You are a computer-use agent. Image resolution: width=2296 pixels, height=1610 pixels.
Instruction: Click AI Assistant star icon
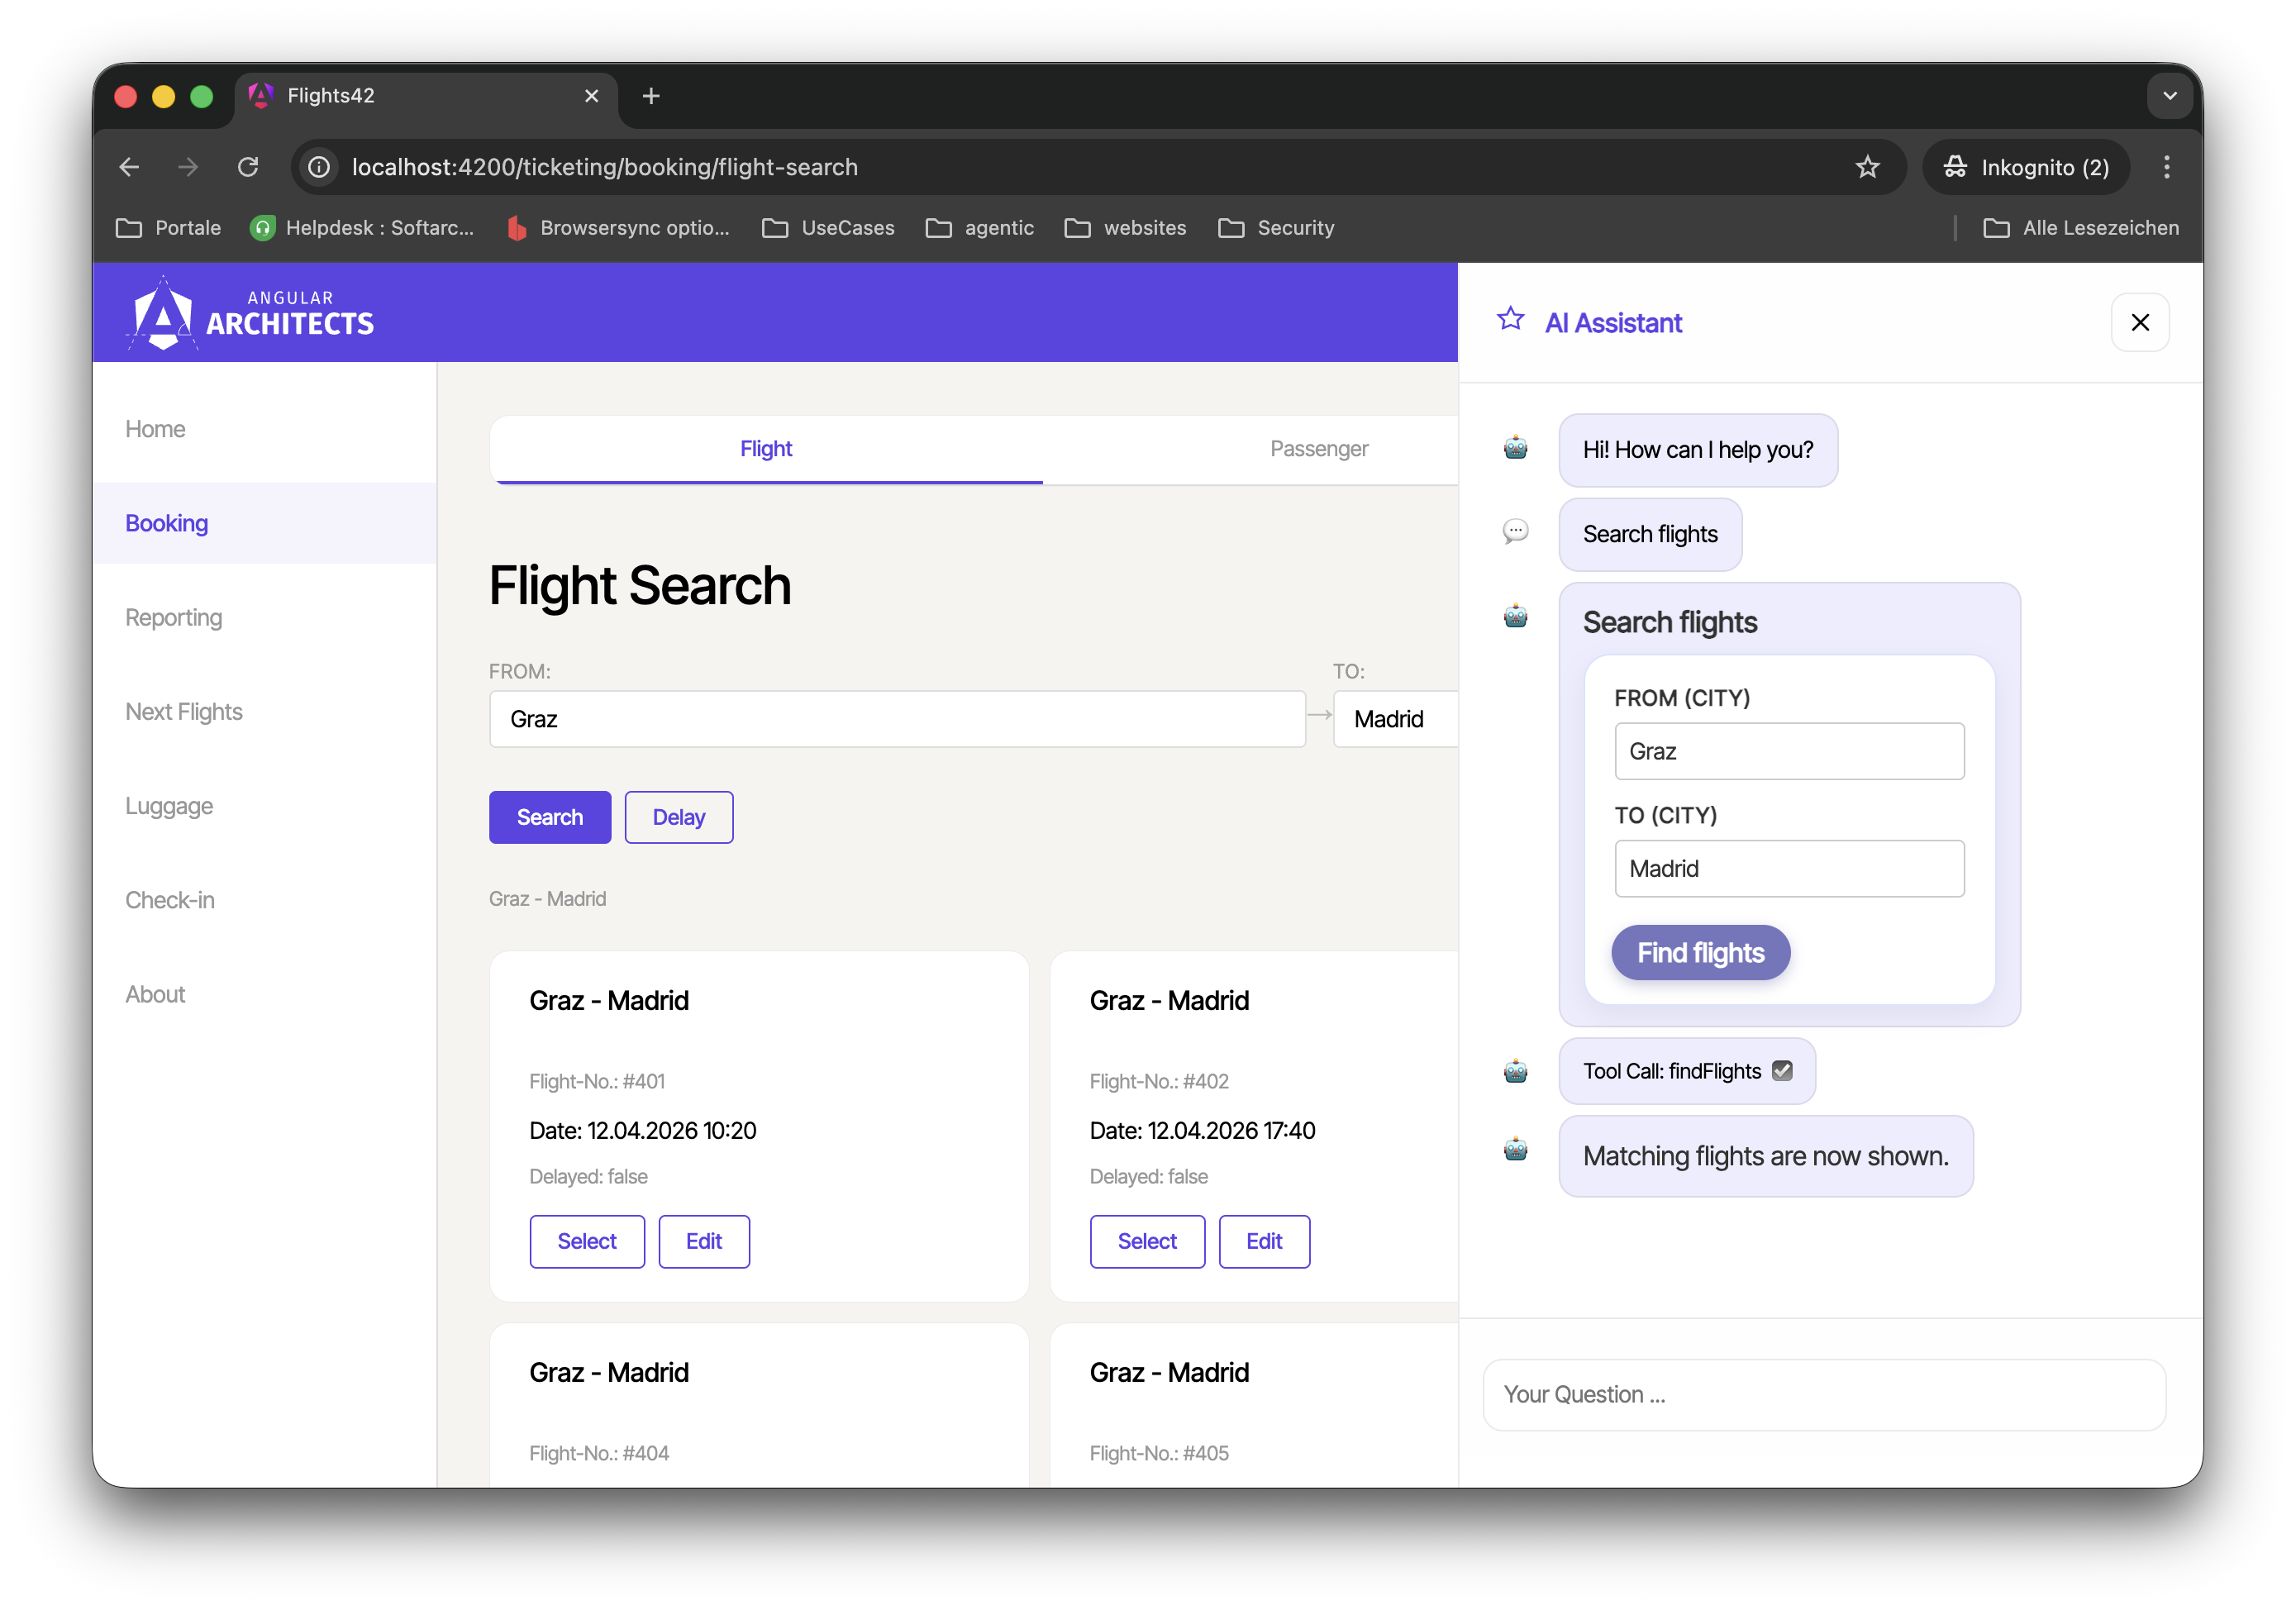click(1510, 320)
